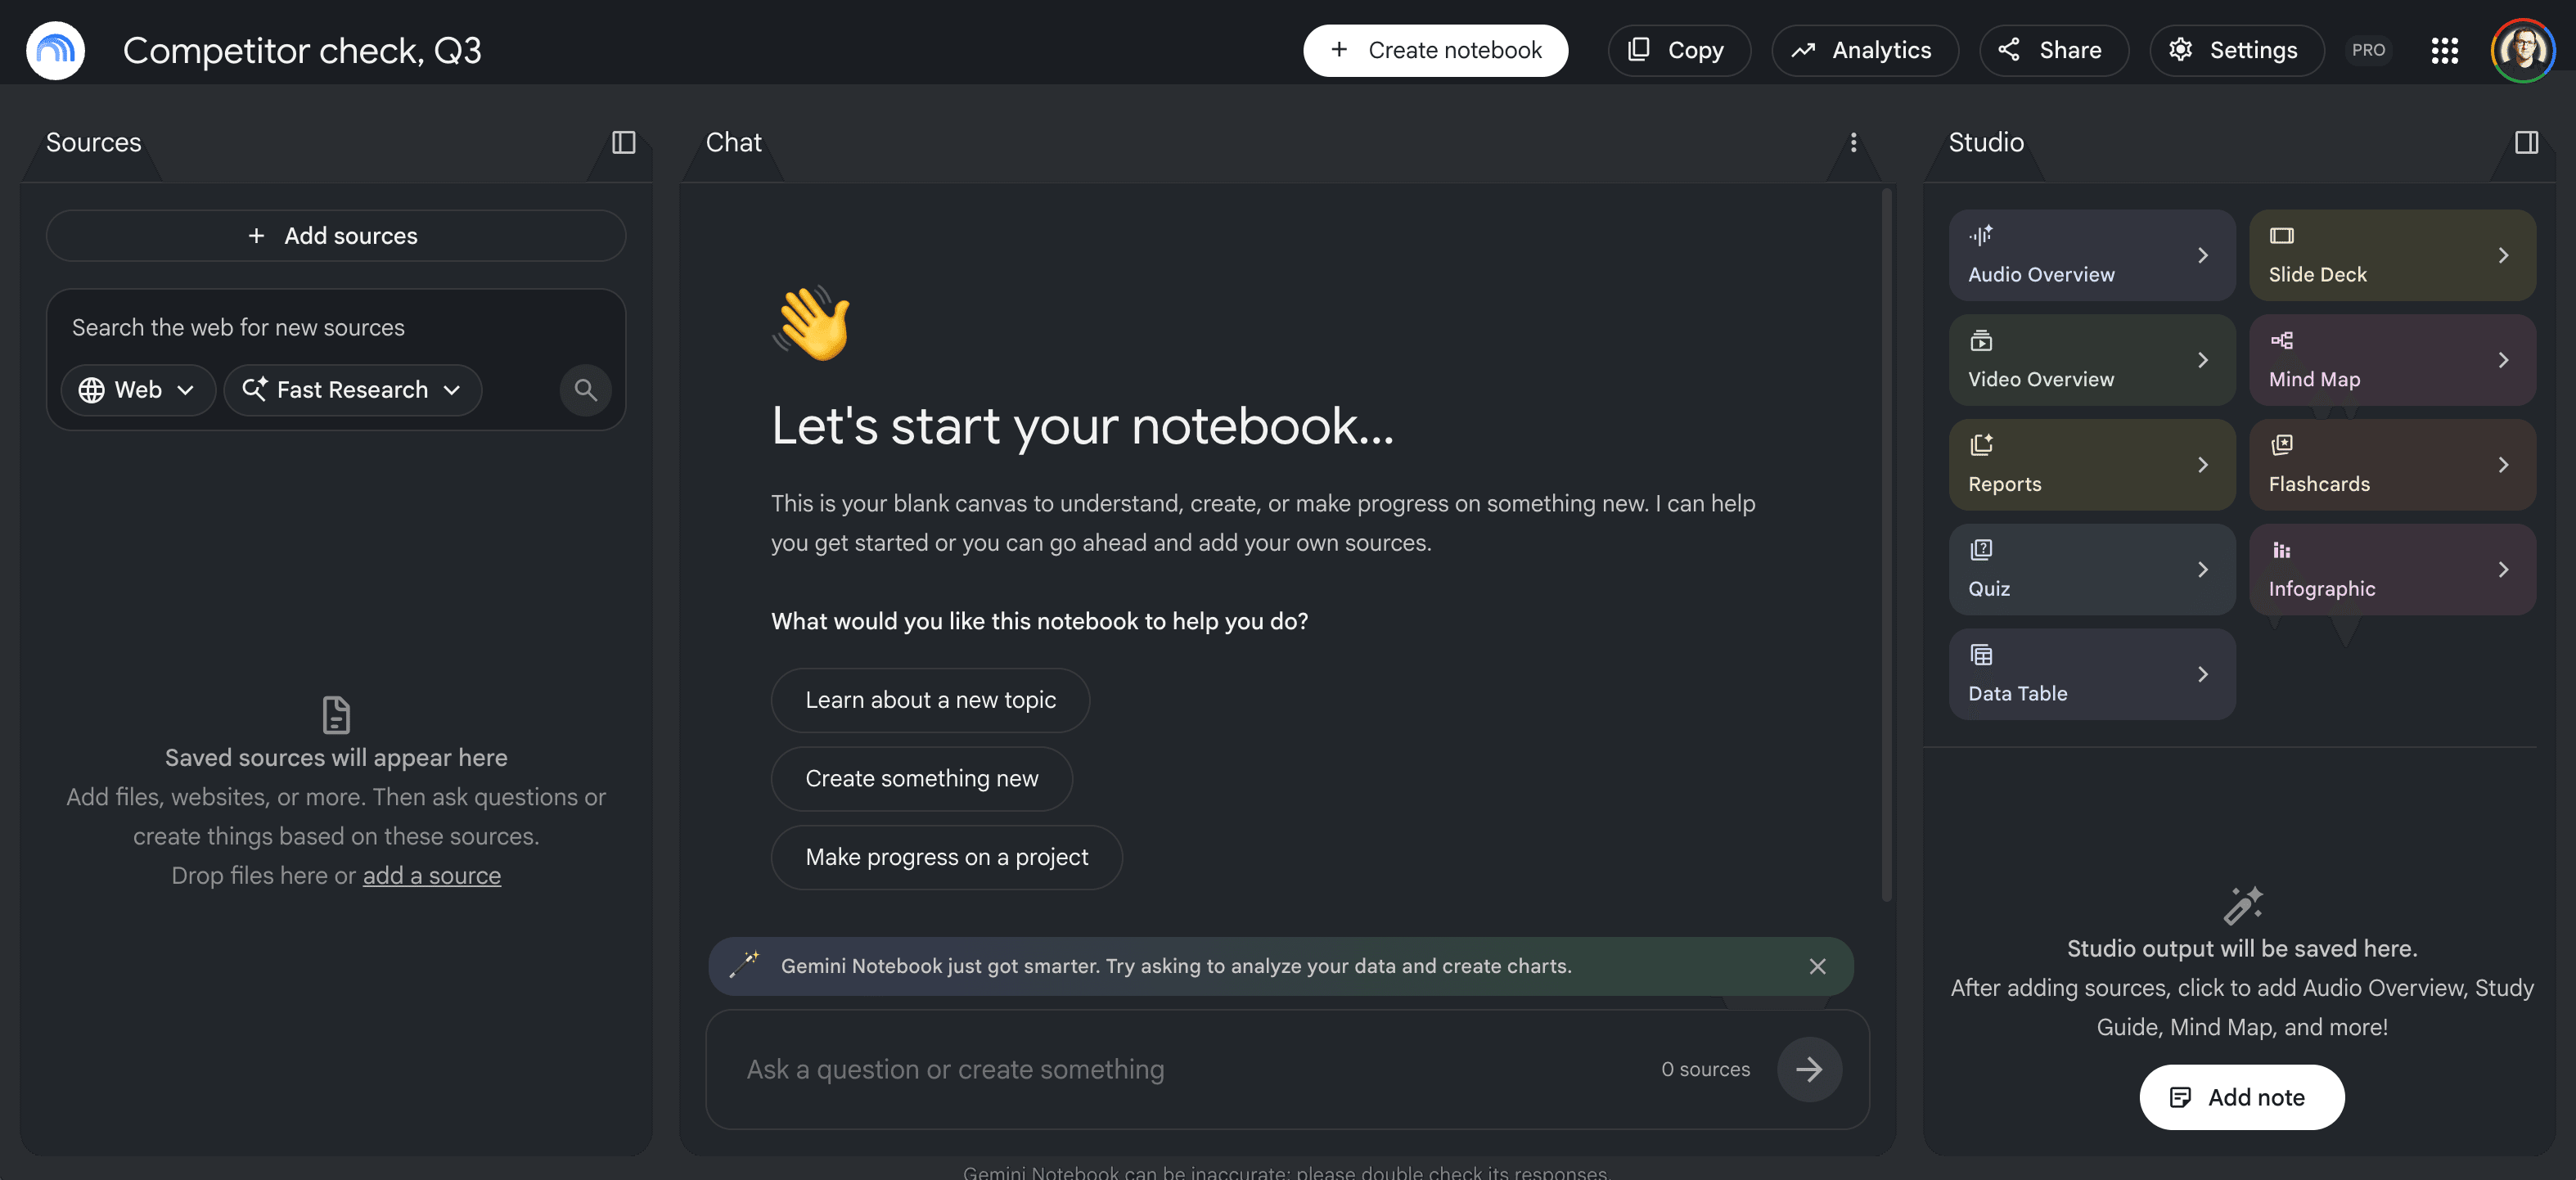Expand Slide Deck options chevron
Screen dimensions: 2576x1180
click(x=2502, y=255)
